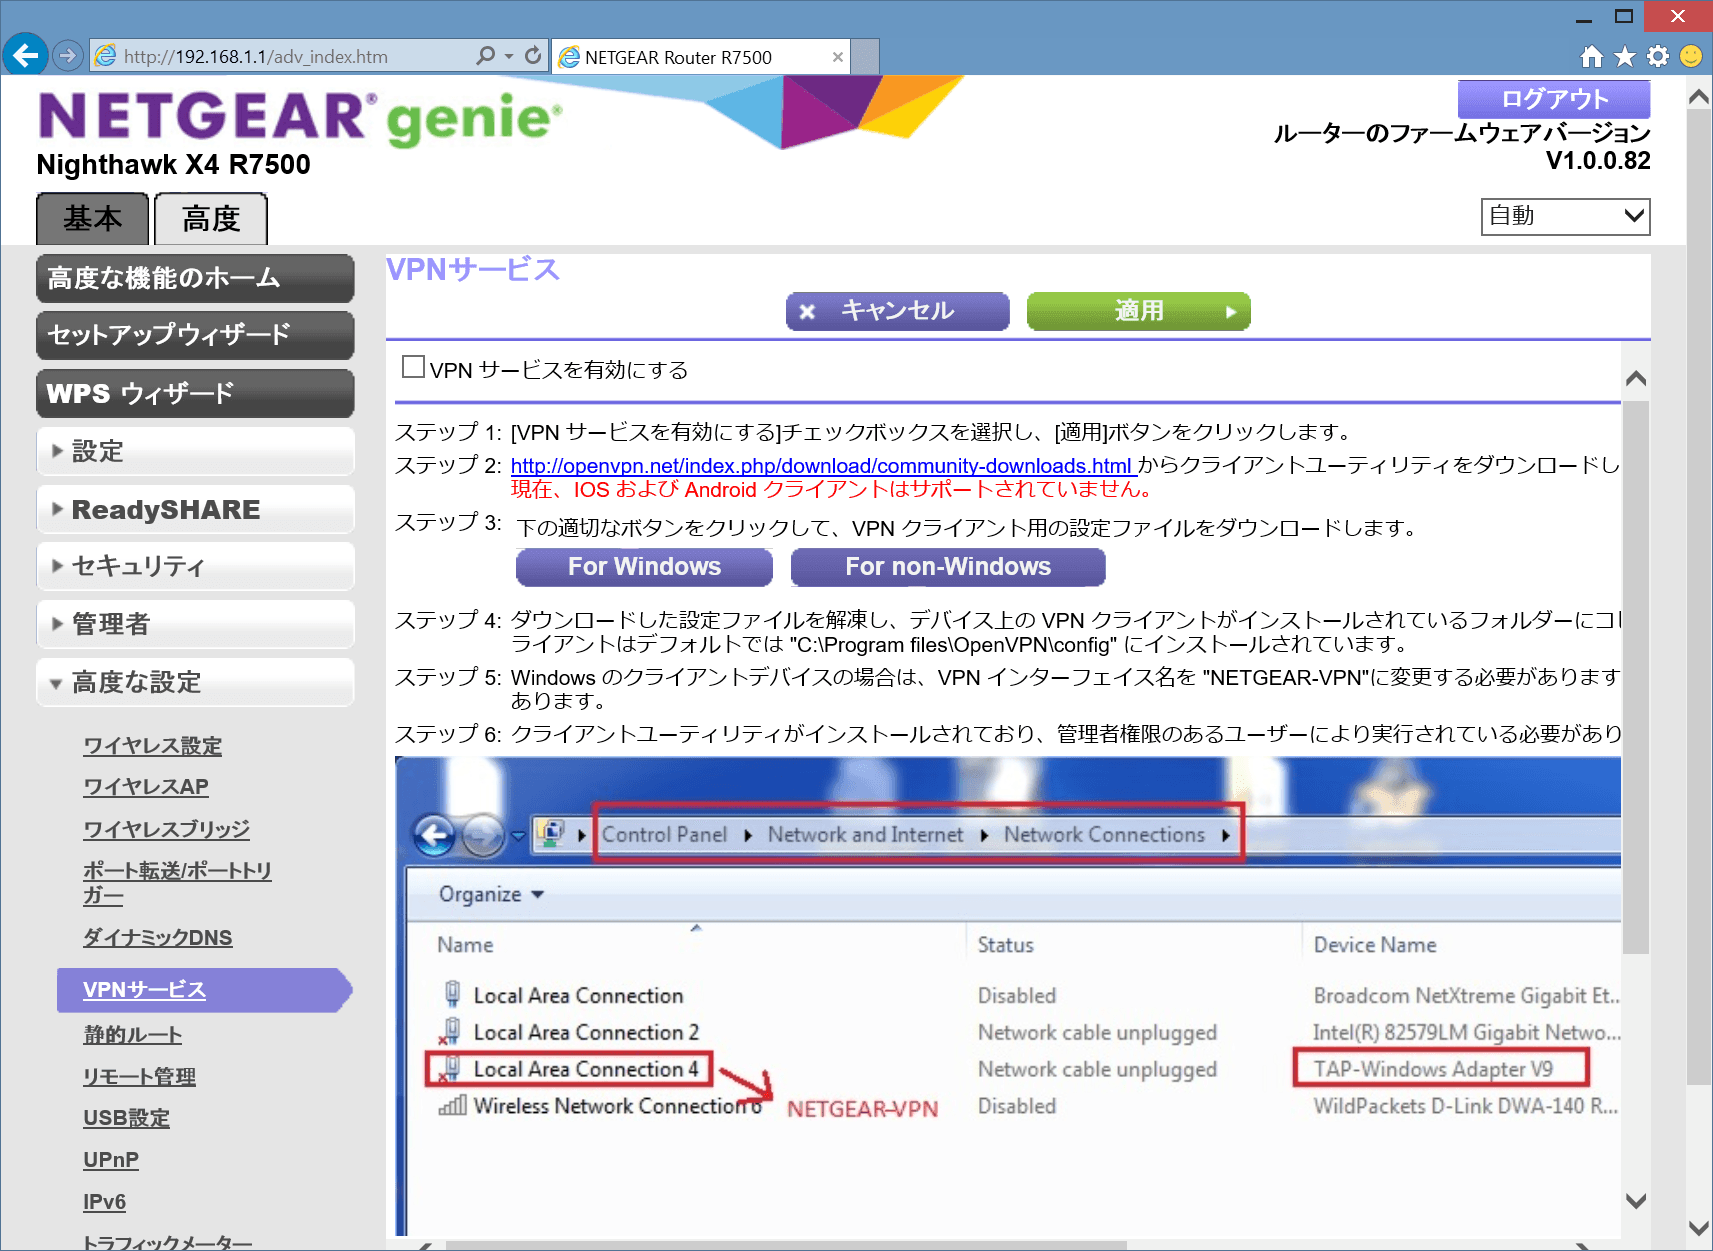1713x1251 pixels.
Task: Click the browser forward arrow button
Action: (67, 56)
